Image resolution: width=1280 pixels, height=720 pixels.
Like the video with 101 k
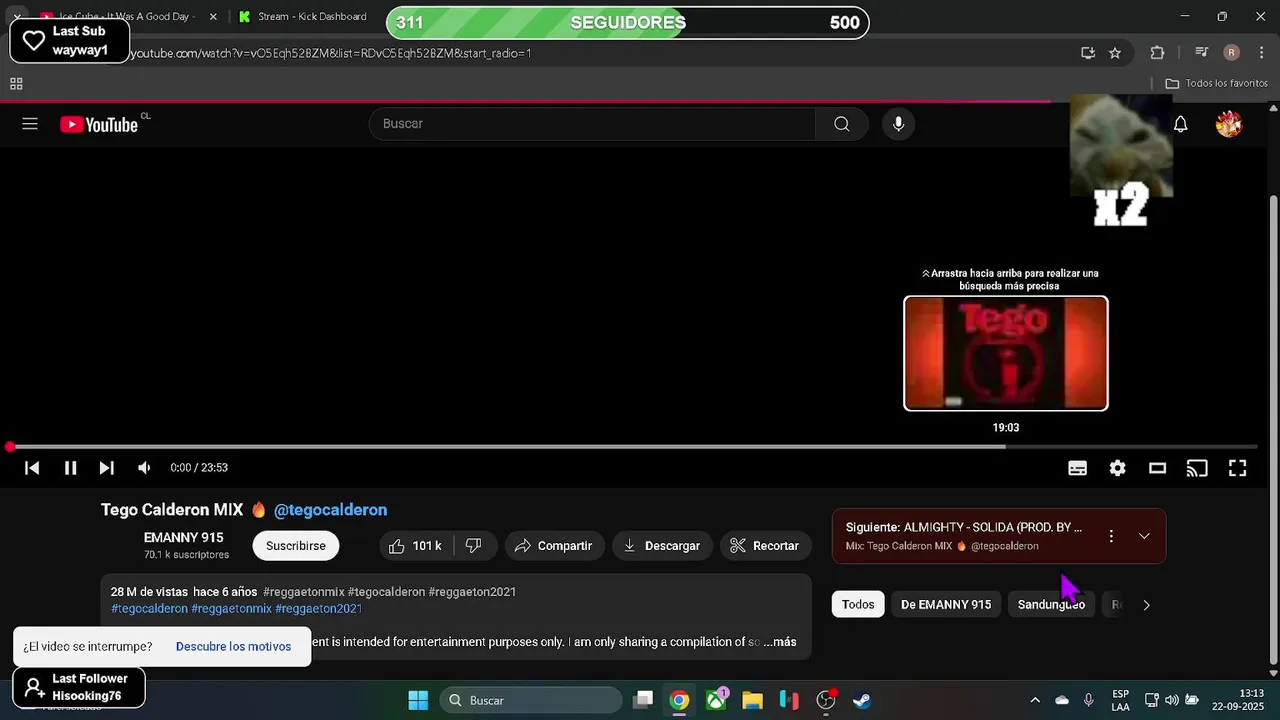(x=415, y=546)
